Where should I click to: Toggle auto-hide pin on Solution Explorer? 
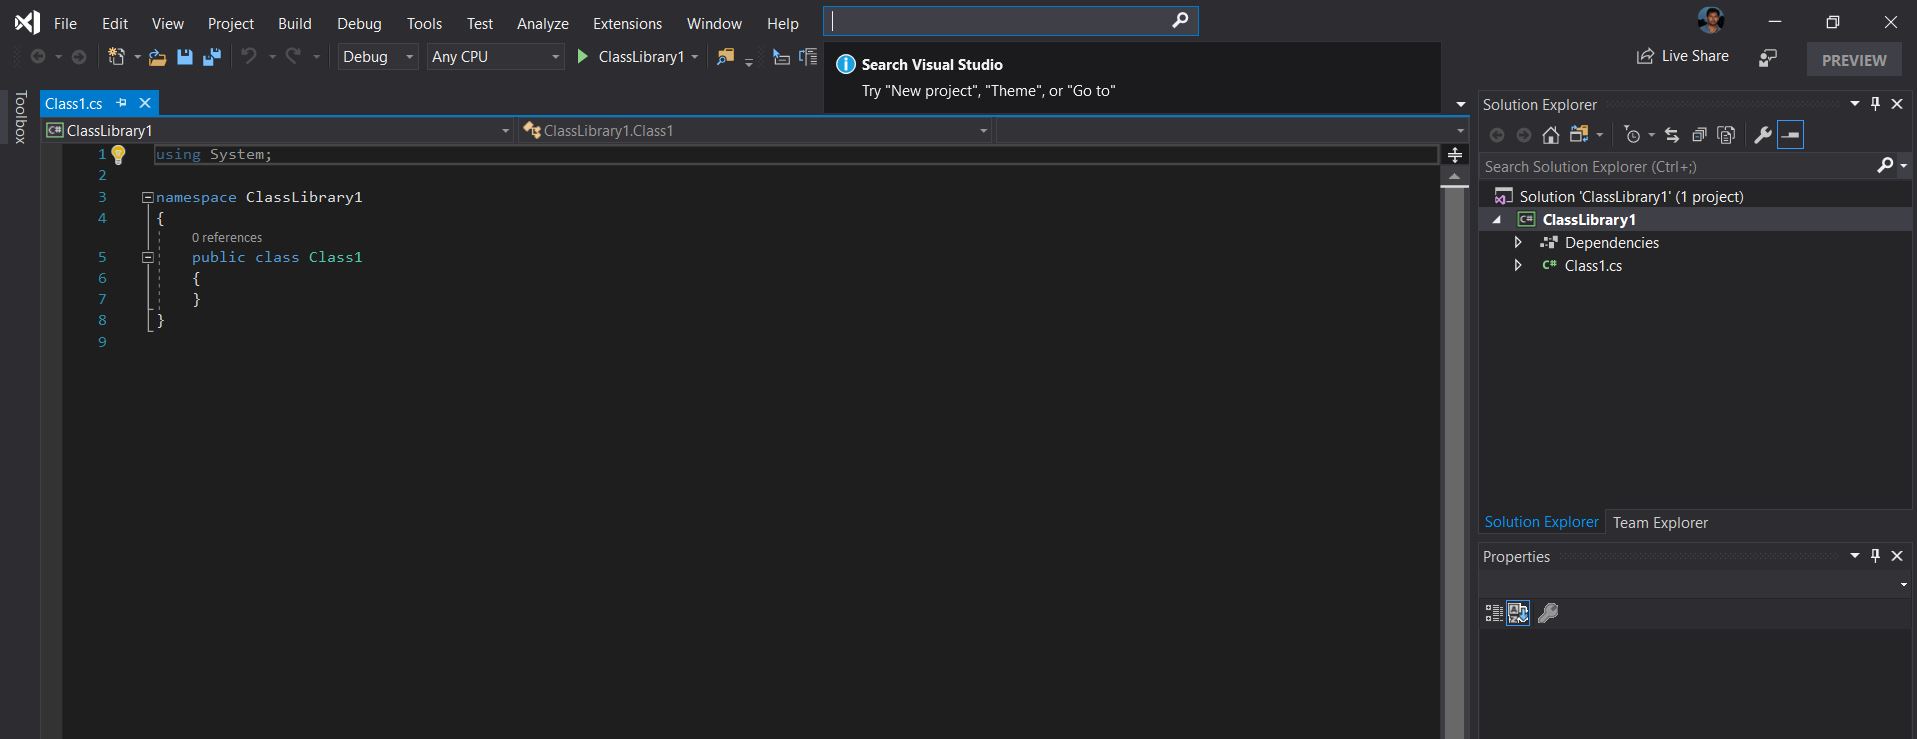(1876, 104)
